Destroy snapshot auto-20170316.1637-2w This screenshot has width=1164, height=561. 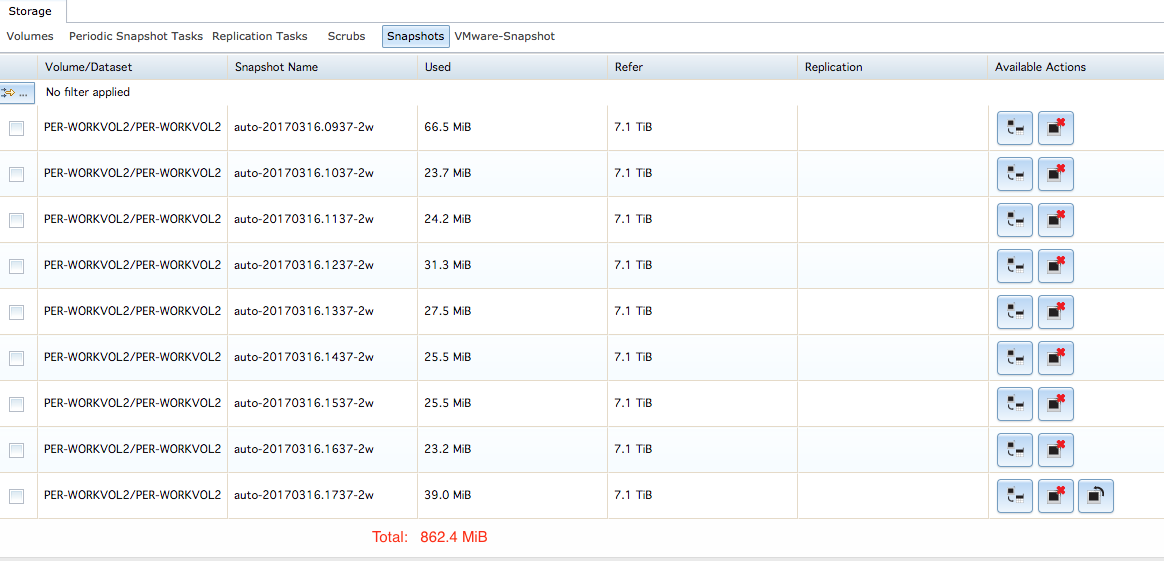(1056, 450)
